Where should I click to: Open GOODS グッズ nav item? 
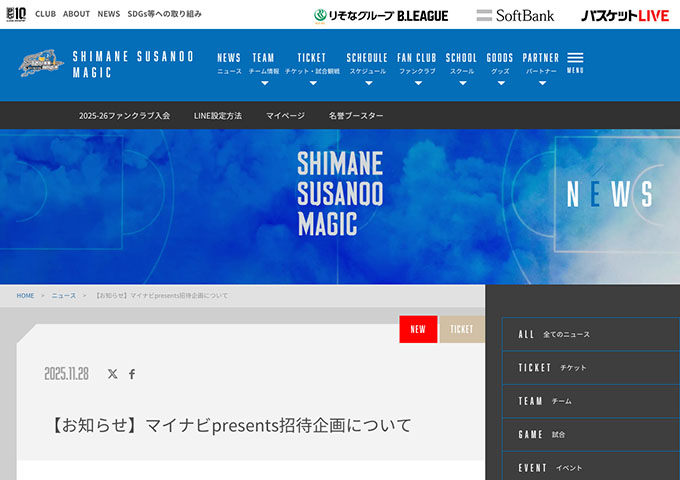(500, 63)
